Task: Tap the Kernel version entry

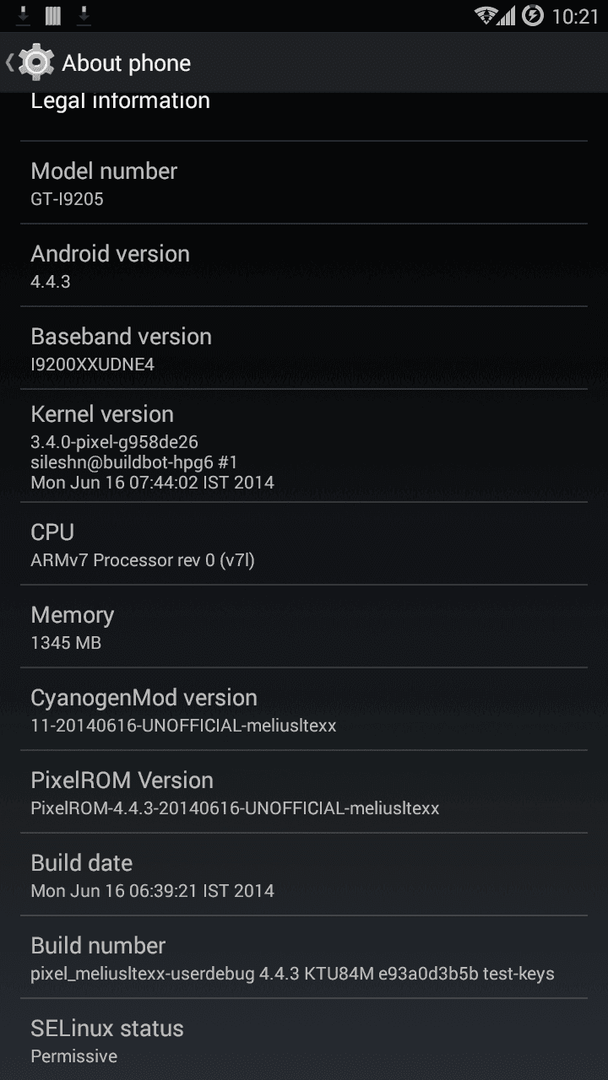Action: point(304,446)
